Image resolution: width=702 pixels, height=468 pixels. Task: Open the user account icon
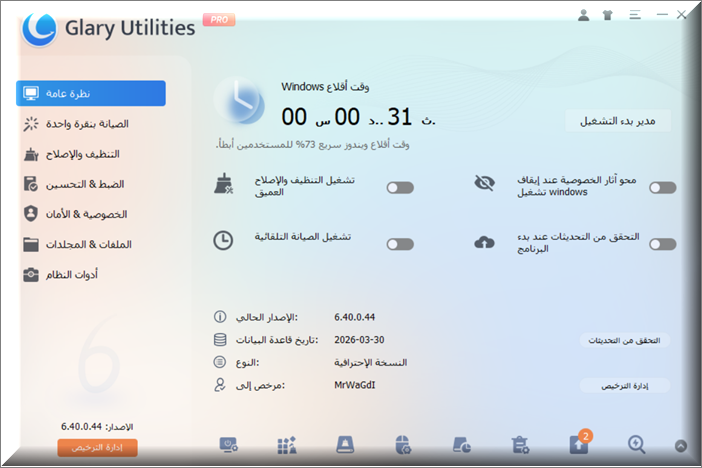[583, 15]
